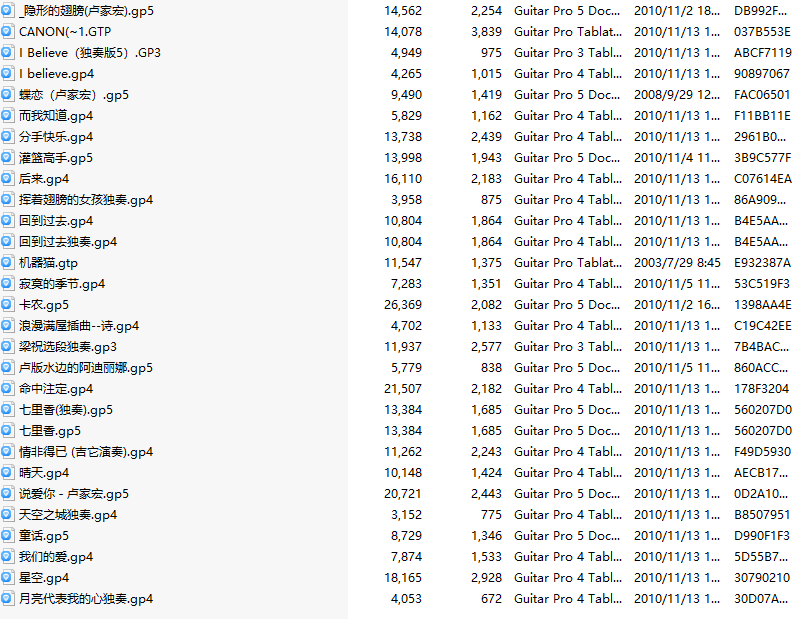Image resolution: width=798 pixels, height=619 pixels.
Task: Click size value 20,721 for 说爱你
Action: 403,494
